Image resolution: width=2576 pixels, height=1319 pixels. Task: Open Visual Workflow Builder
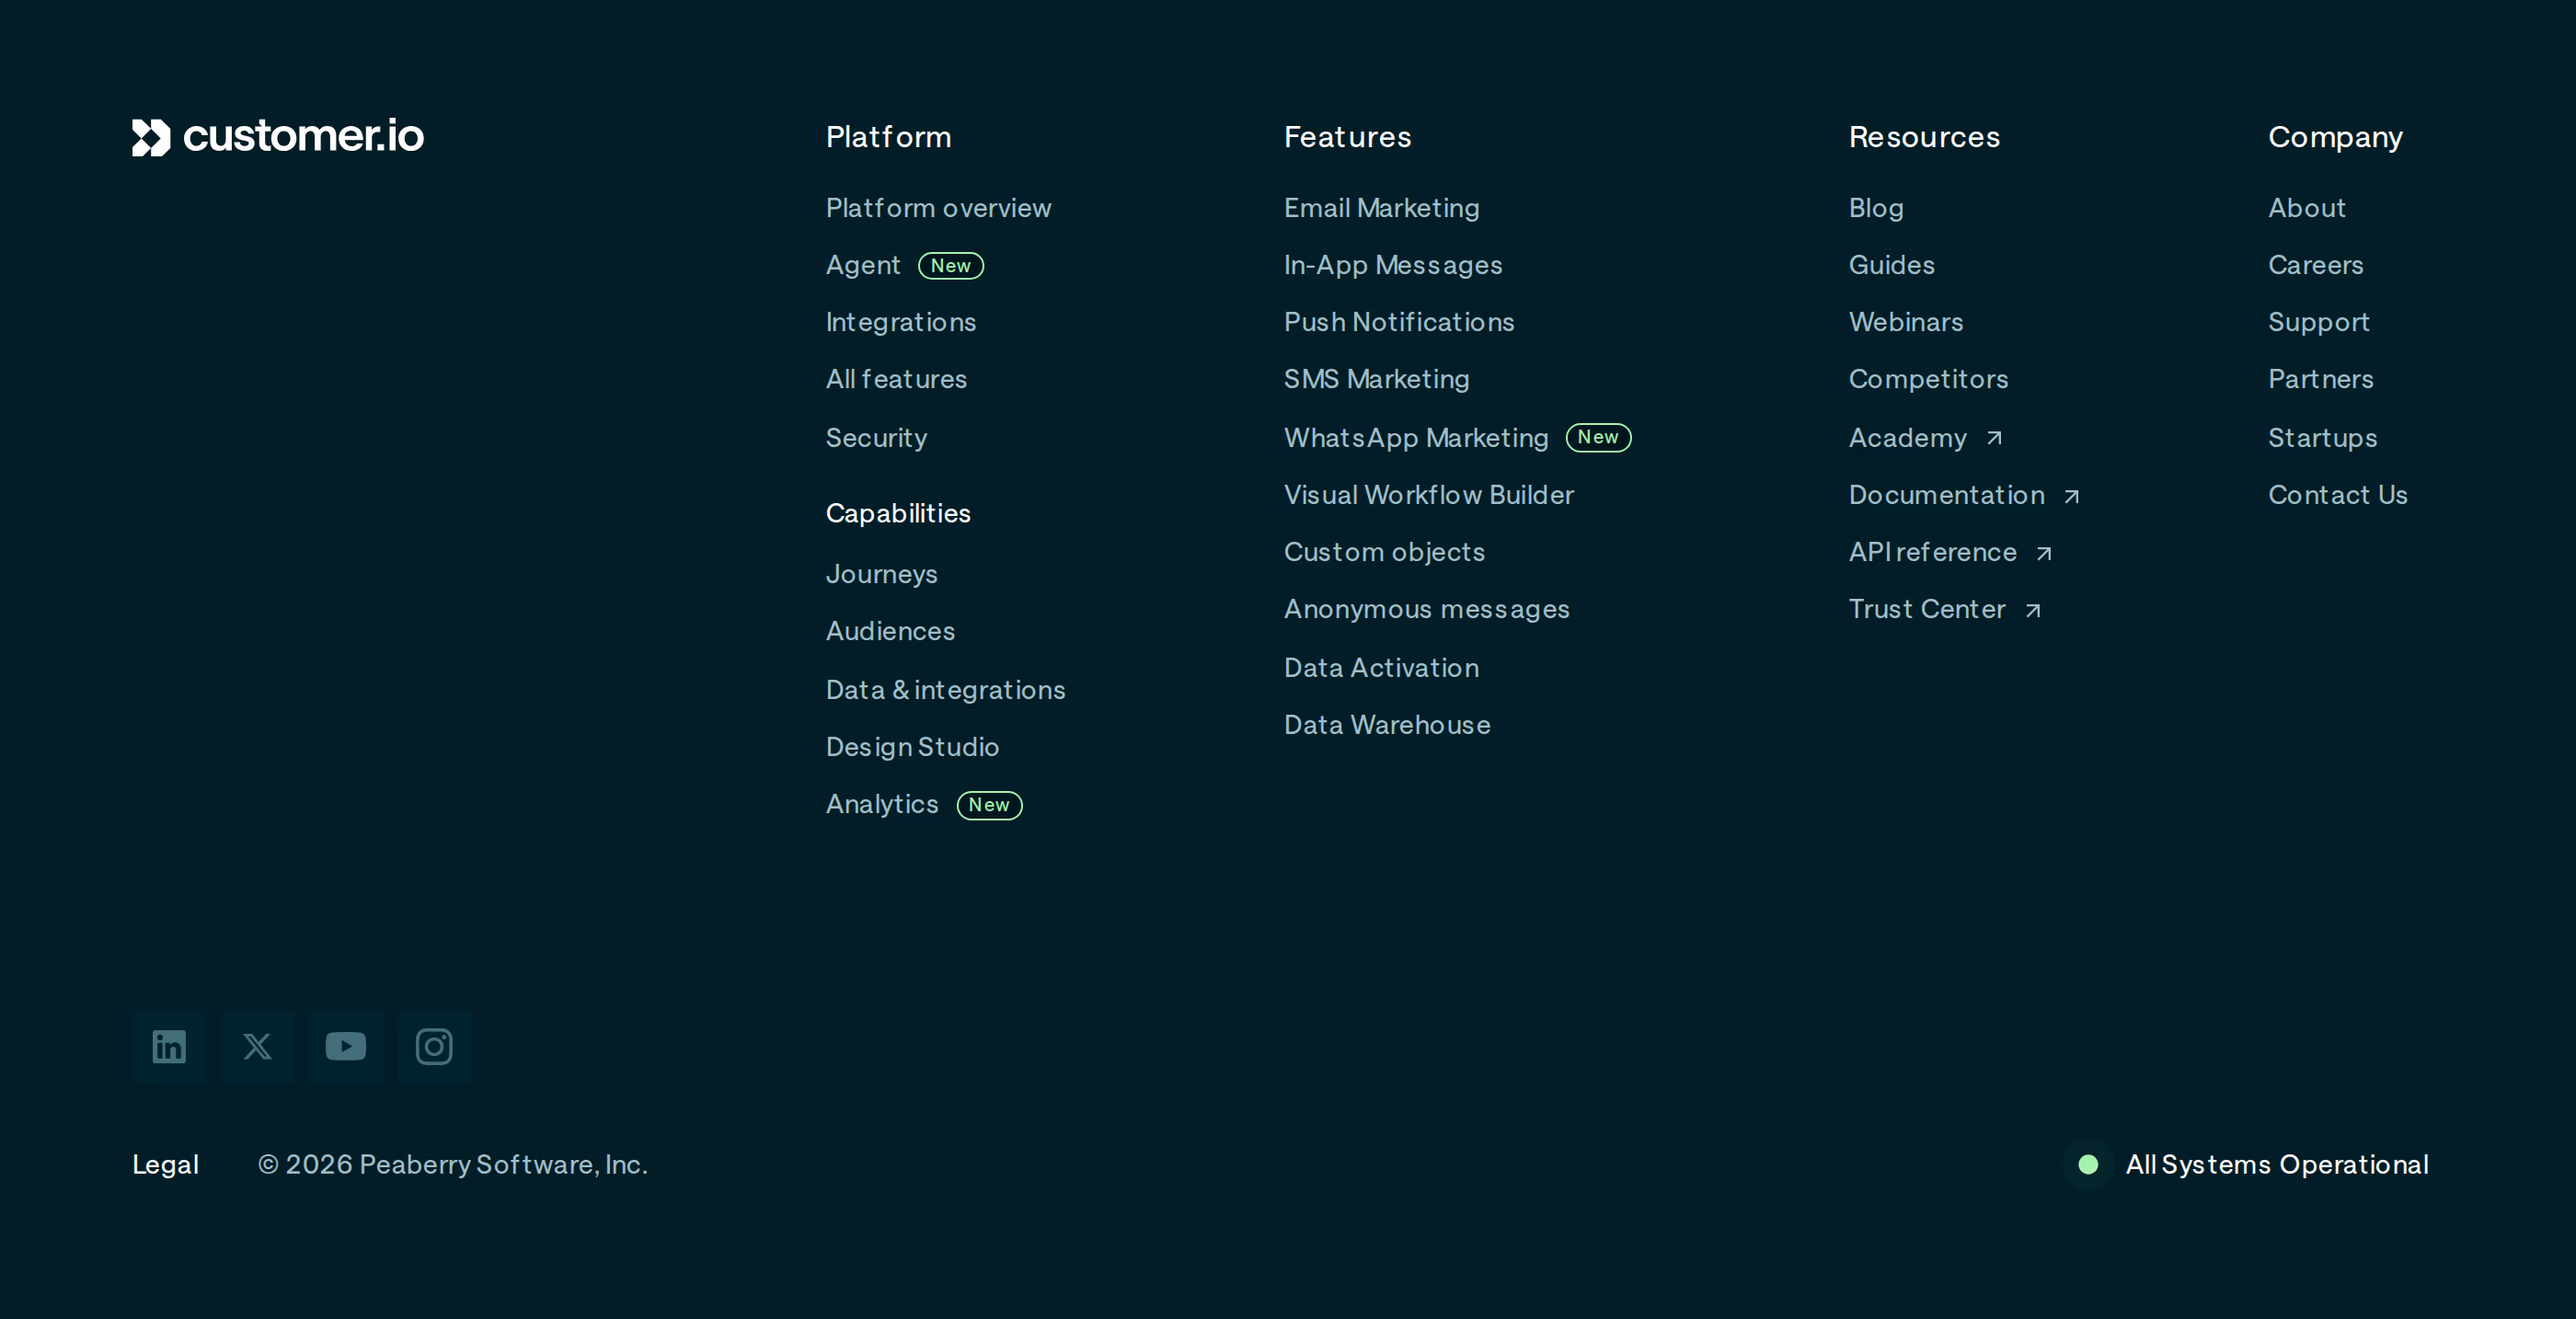coord(1429,495)
